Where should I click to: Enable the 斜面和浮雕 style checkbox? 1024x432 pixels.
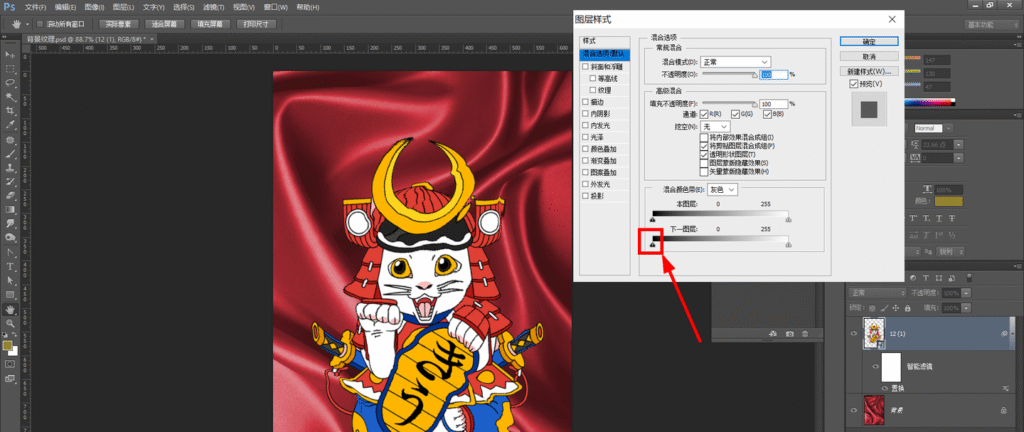(585, 66)
